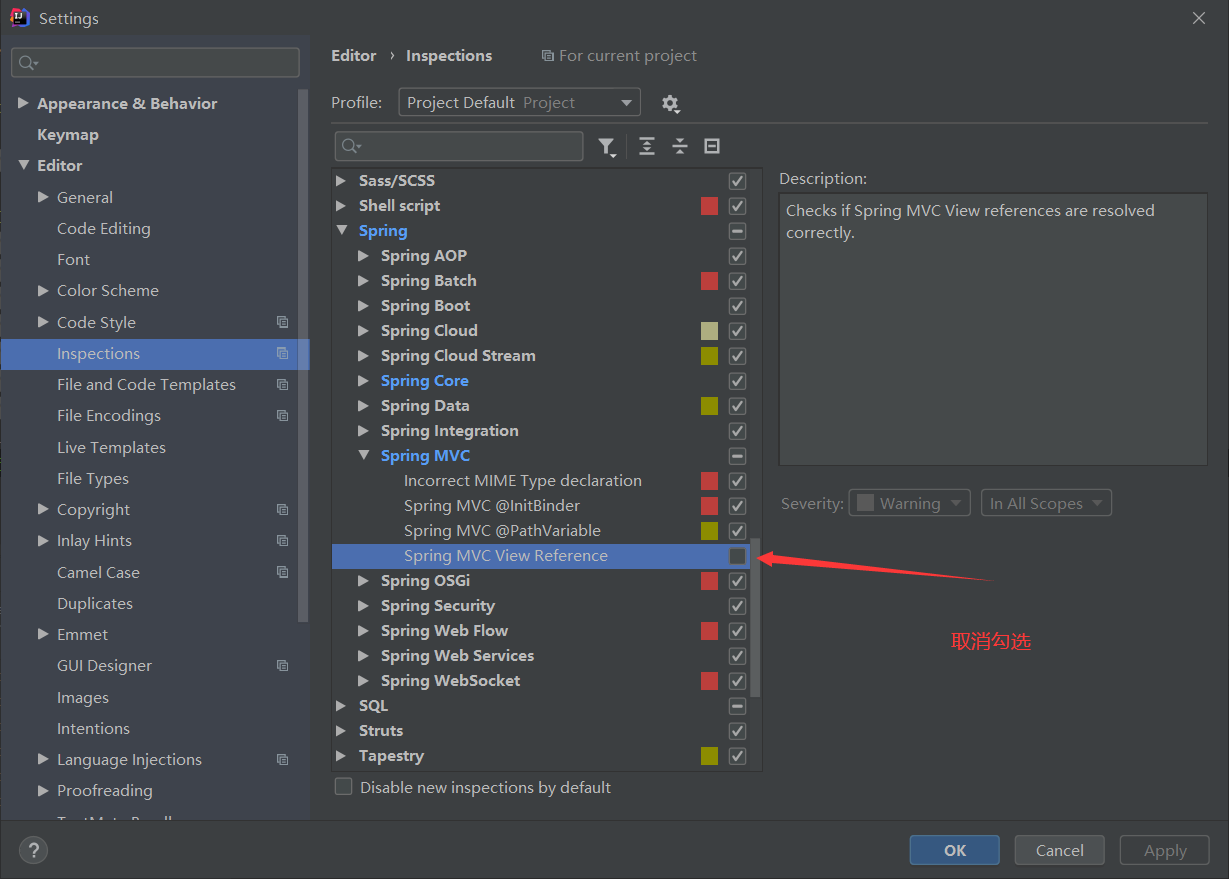
Task: Expand the SQL inspections group
Action: point(342,706)
